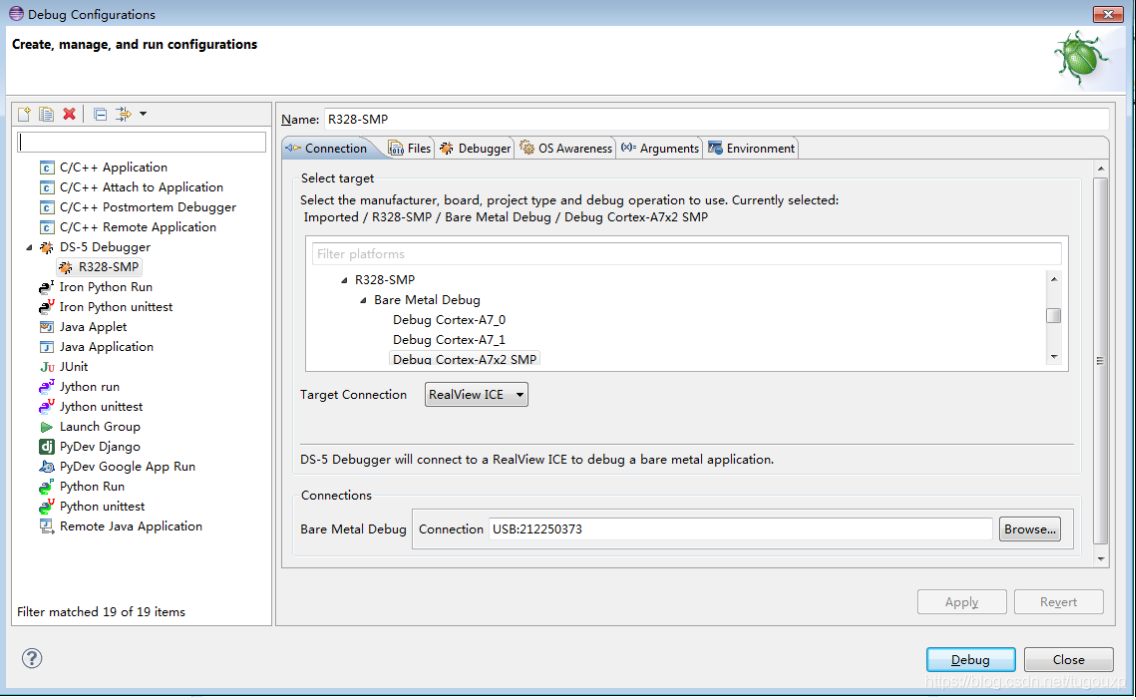Open the help question mark icon
The height and width of the screenshot is (700, 1136).
click(x=32, y=658)
